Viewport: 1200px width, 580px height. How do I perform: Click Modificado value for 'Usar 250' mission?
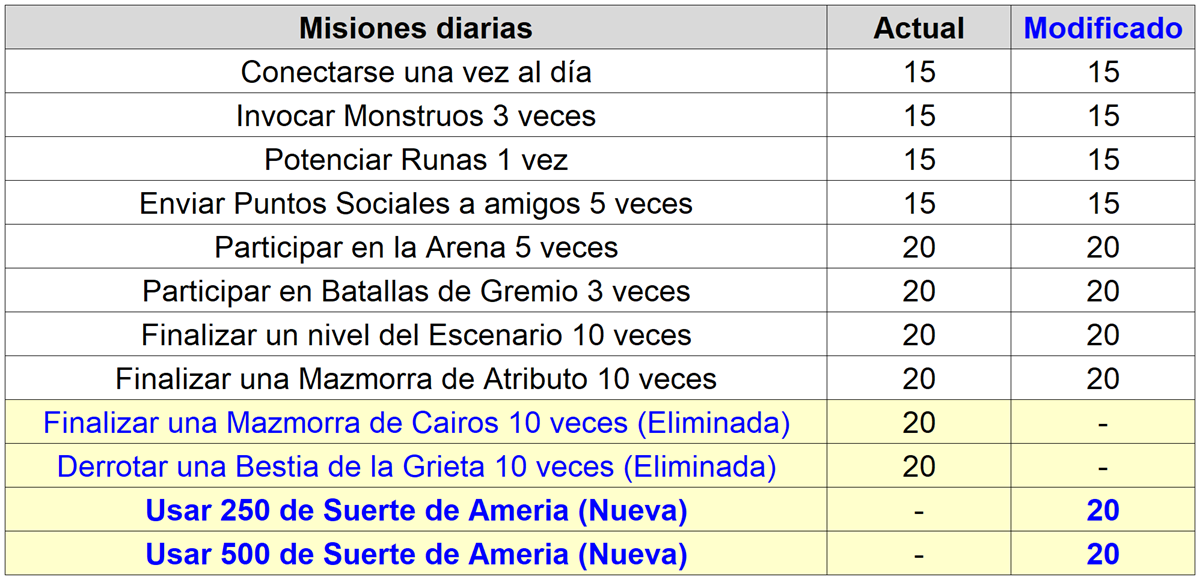click(x=1103, y=511)
